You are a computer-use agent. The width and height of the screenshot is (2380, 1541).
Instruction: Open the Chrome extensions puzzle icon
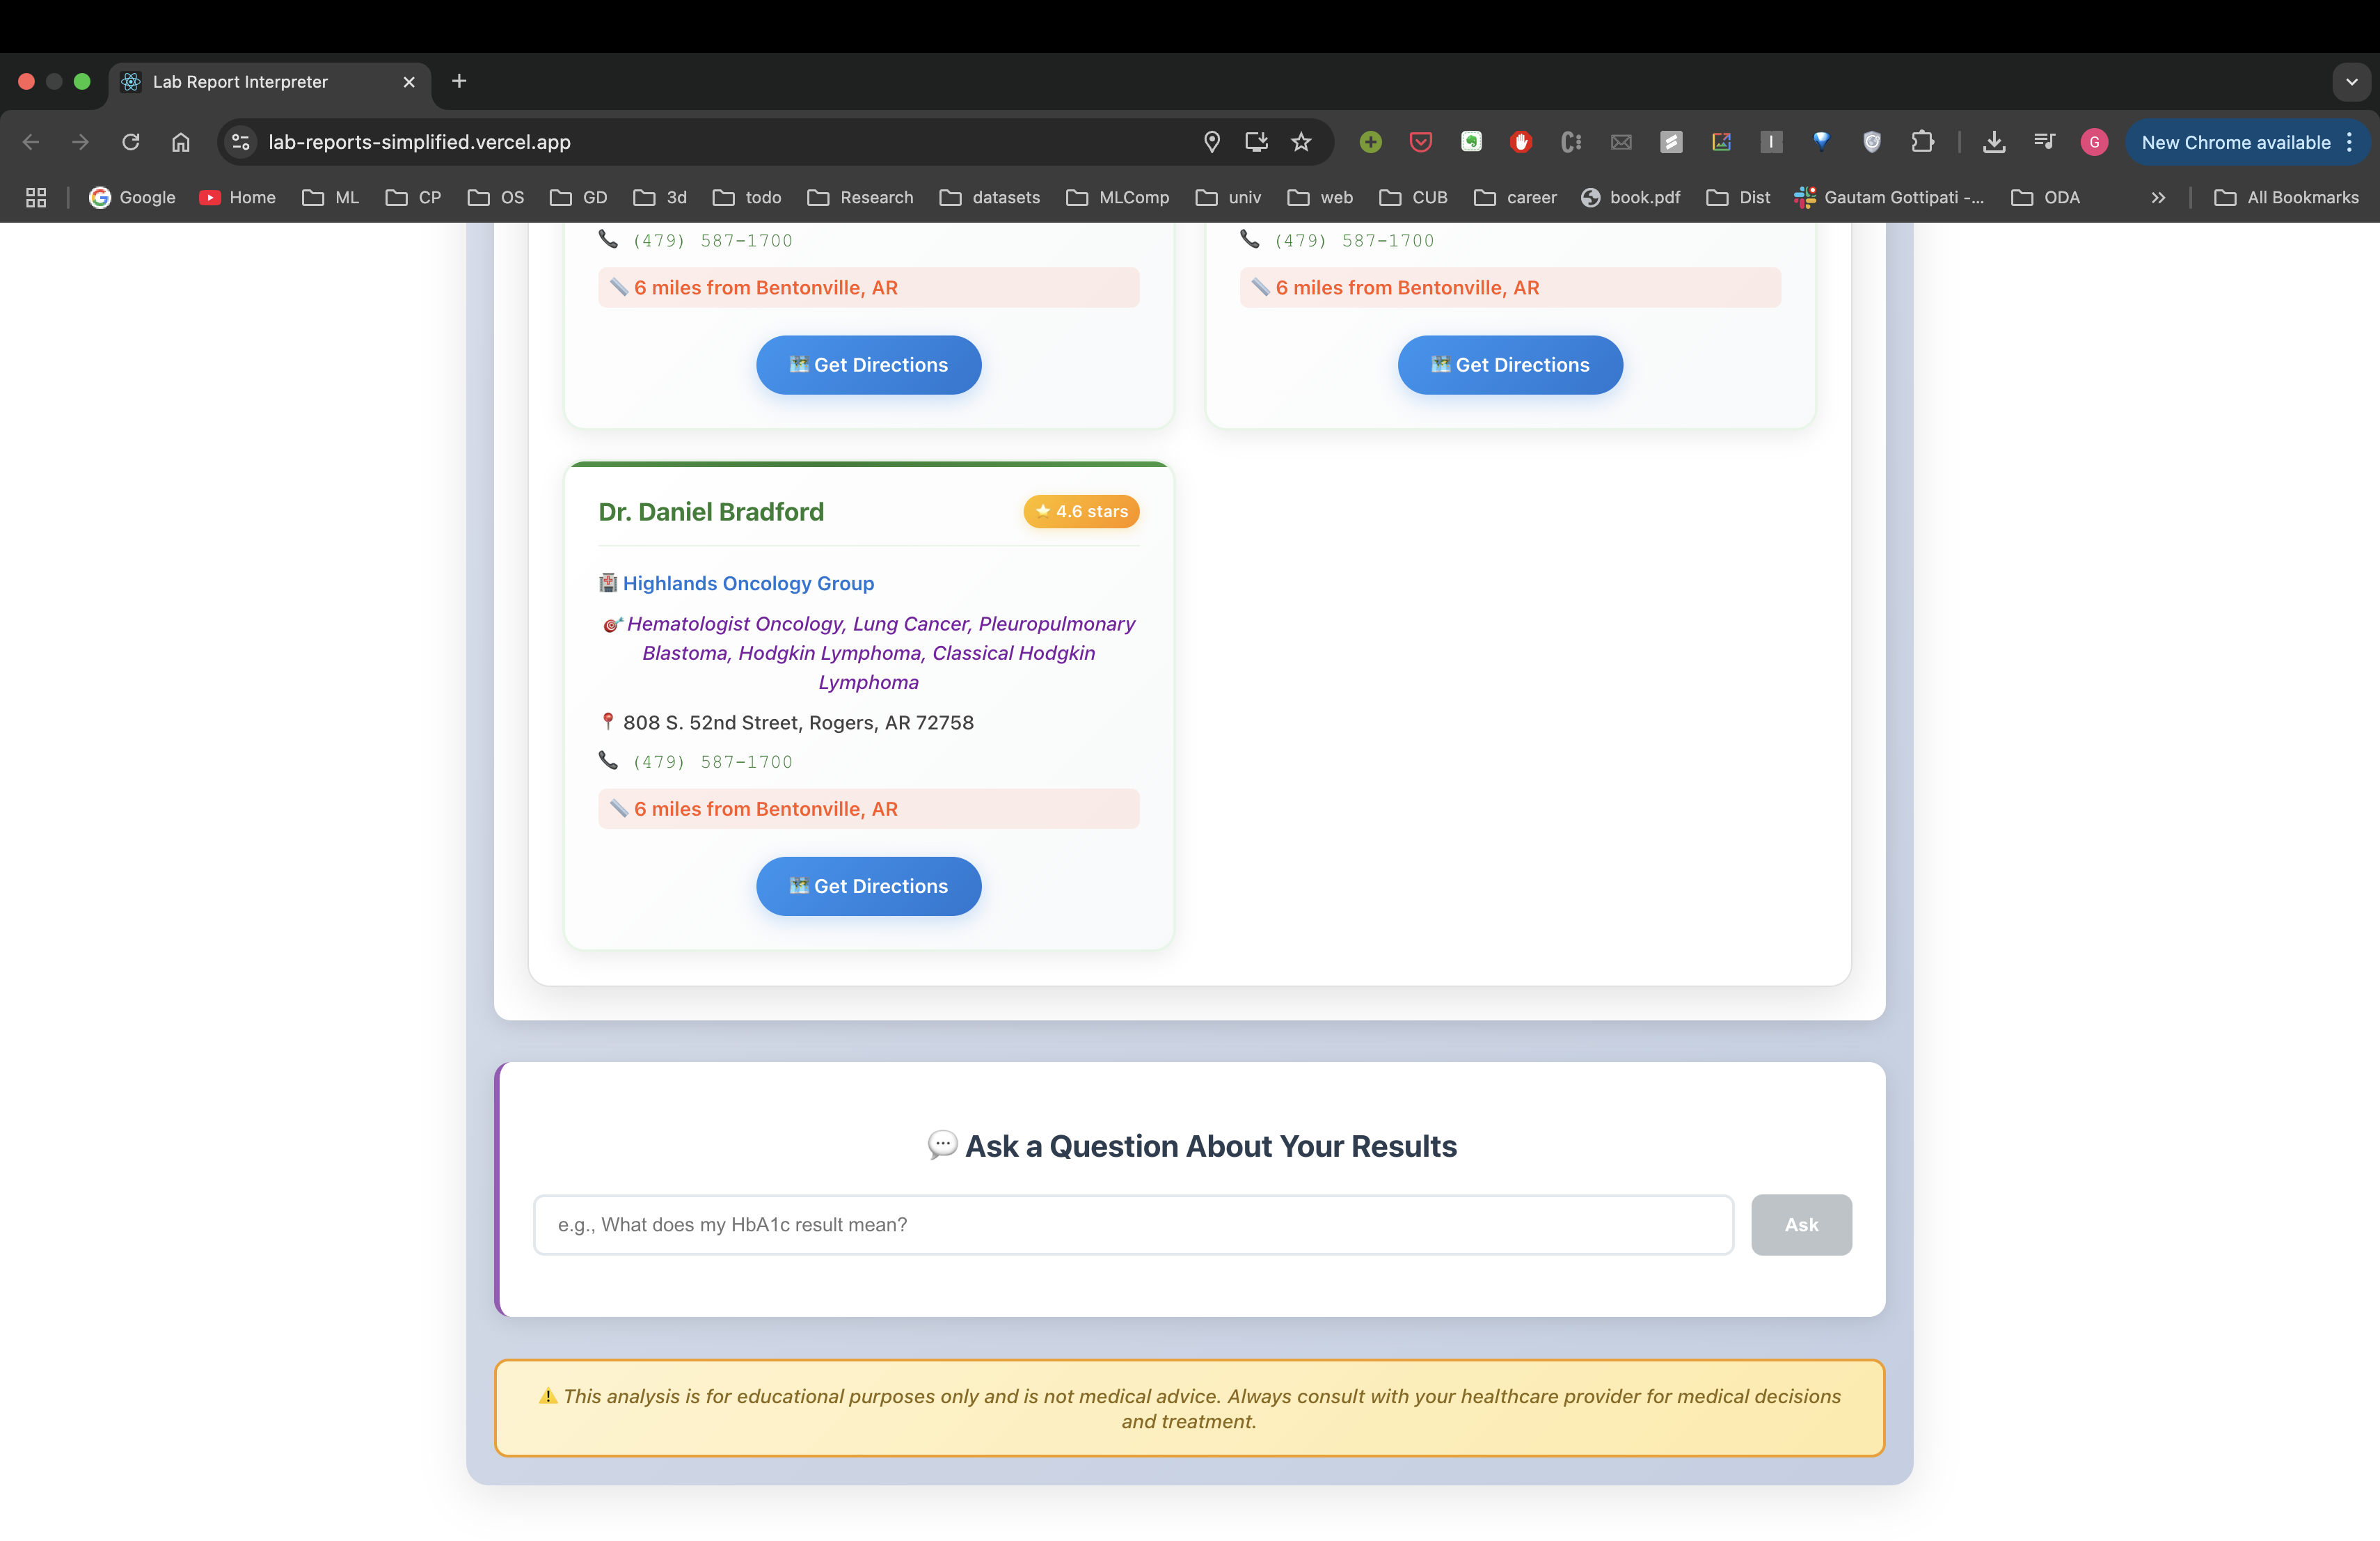coord(1921,142)
